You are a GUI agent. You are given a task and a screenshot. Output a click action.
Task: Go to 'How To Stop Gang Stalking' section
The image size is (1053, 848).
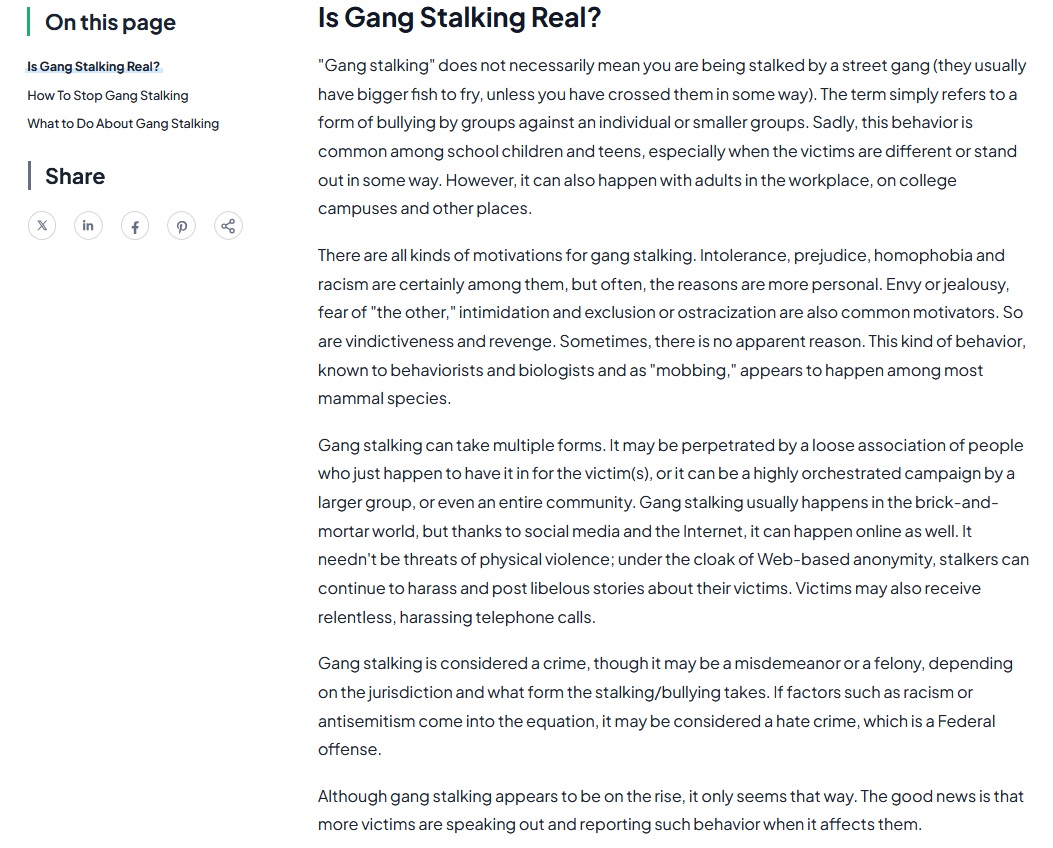tap(107, 95)
